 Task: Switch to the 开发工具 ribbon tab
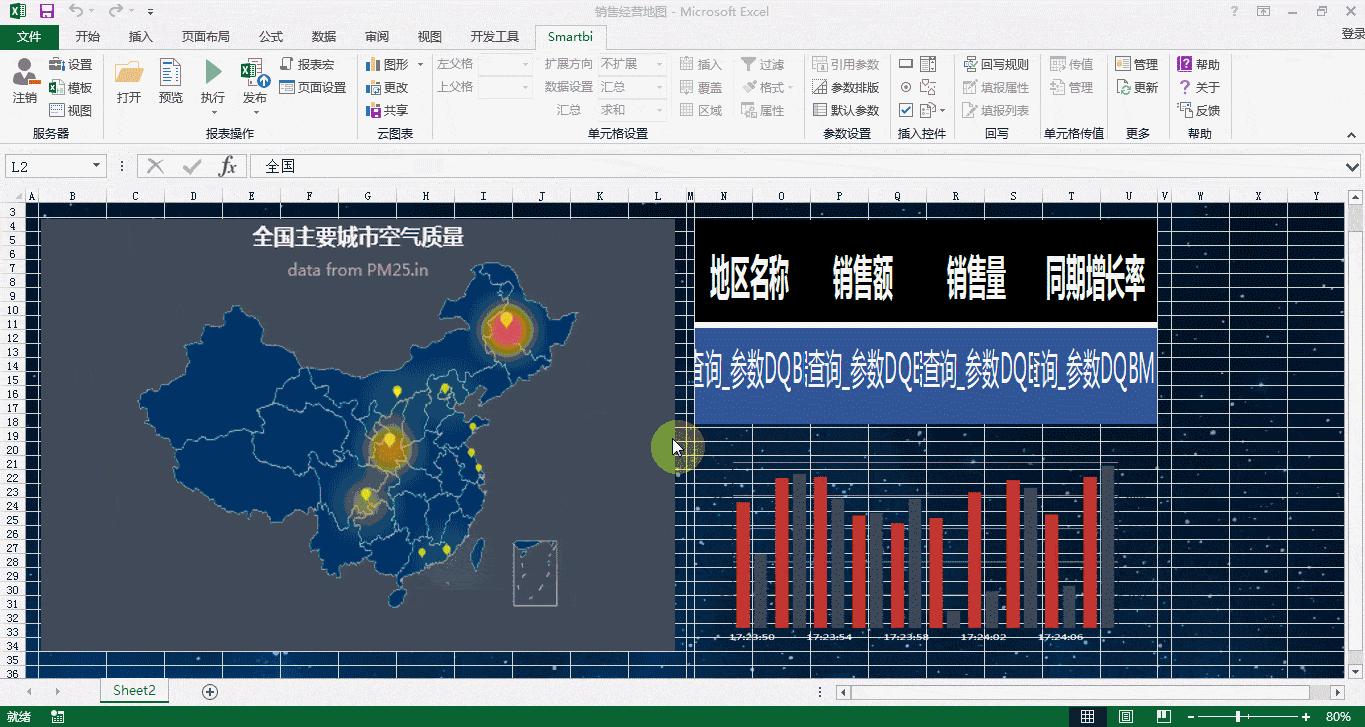[x=493, y=35]
